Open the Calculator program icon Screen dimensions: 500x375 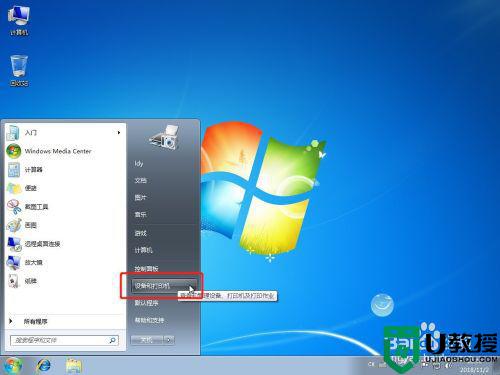tap(14, 170)
